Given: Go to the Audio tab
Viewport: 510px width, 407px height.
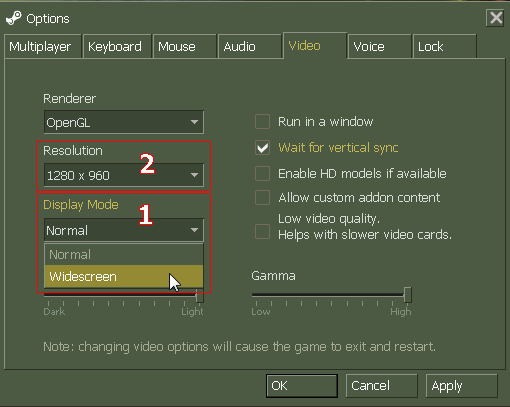Looking at the screenshot, I should [249, 46].
